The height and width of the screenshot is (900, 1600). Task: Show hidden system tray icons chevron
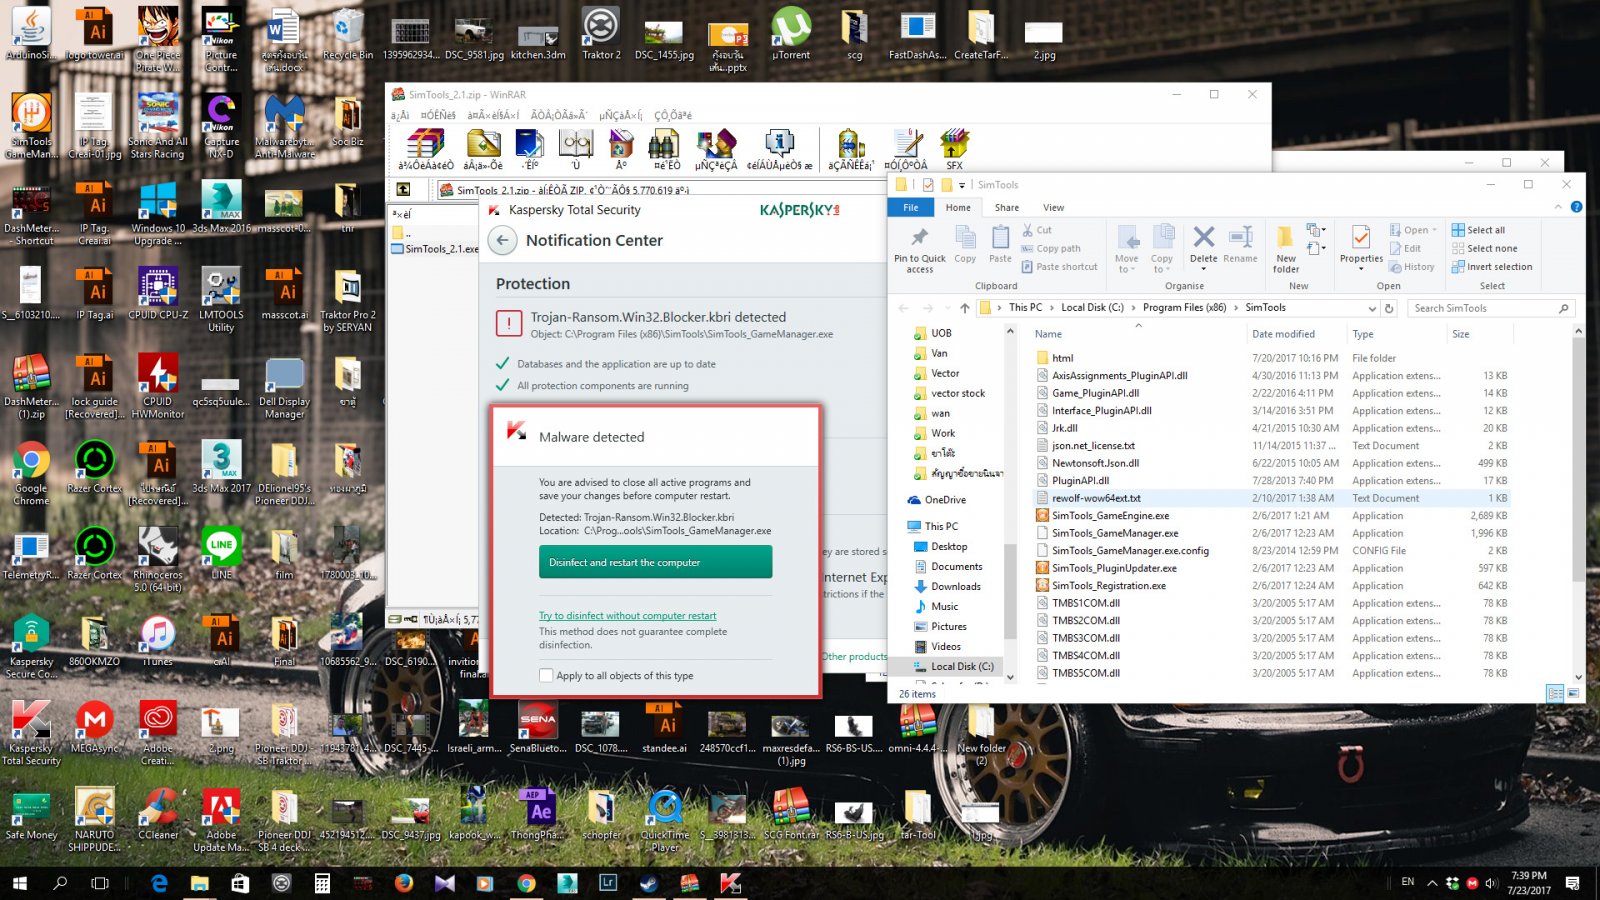point(1431,883)
